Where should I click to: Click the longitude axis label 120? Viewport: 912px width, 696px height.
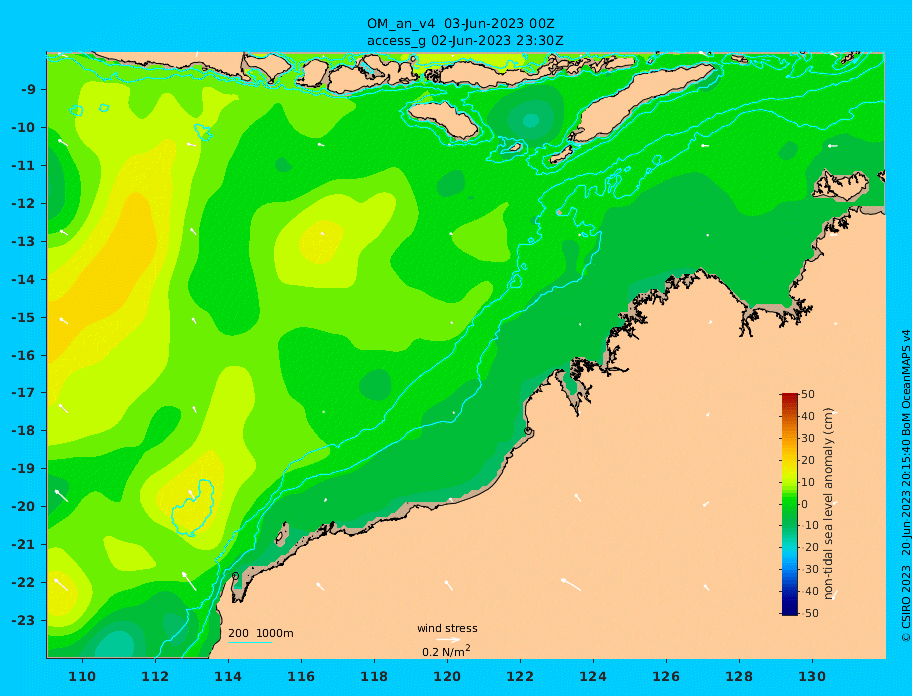pos(447,676)
